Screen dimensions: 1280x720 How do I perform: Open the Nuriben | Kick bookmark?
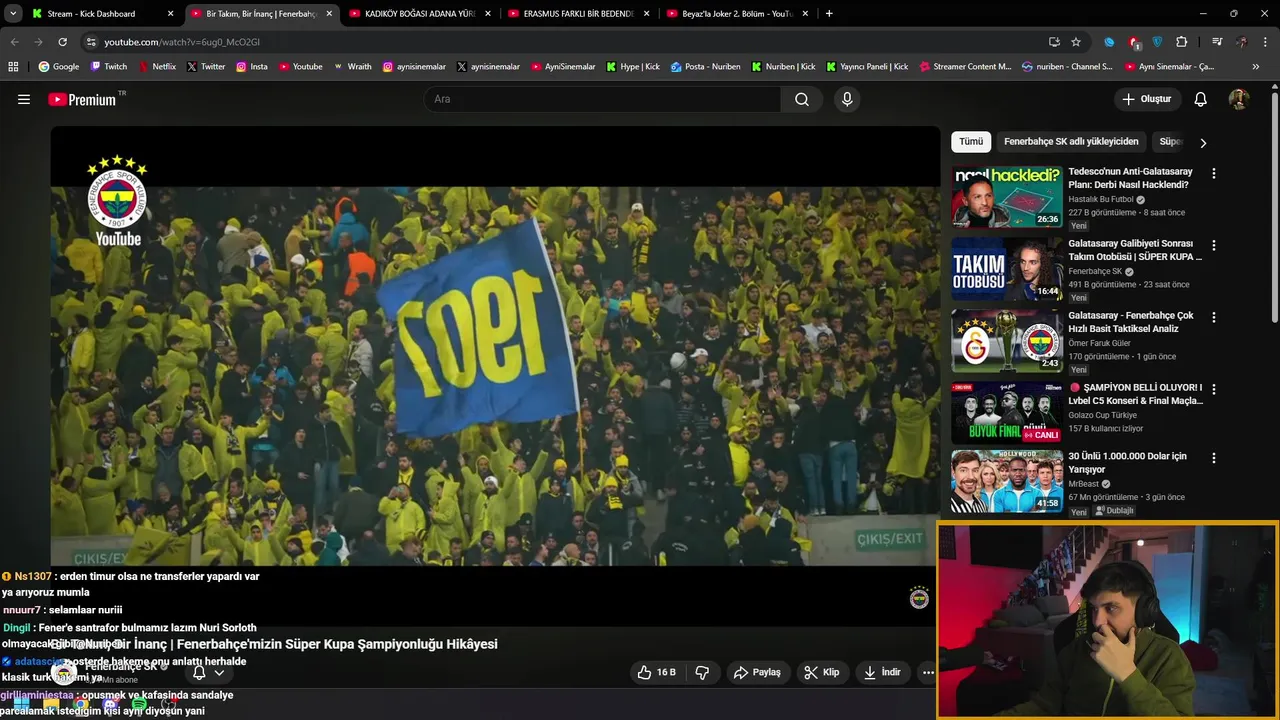[784, 67]
